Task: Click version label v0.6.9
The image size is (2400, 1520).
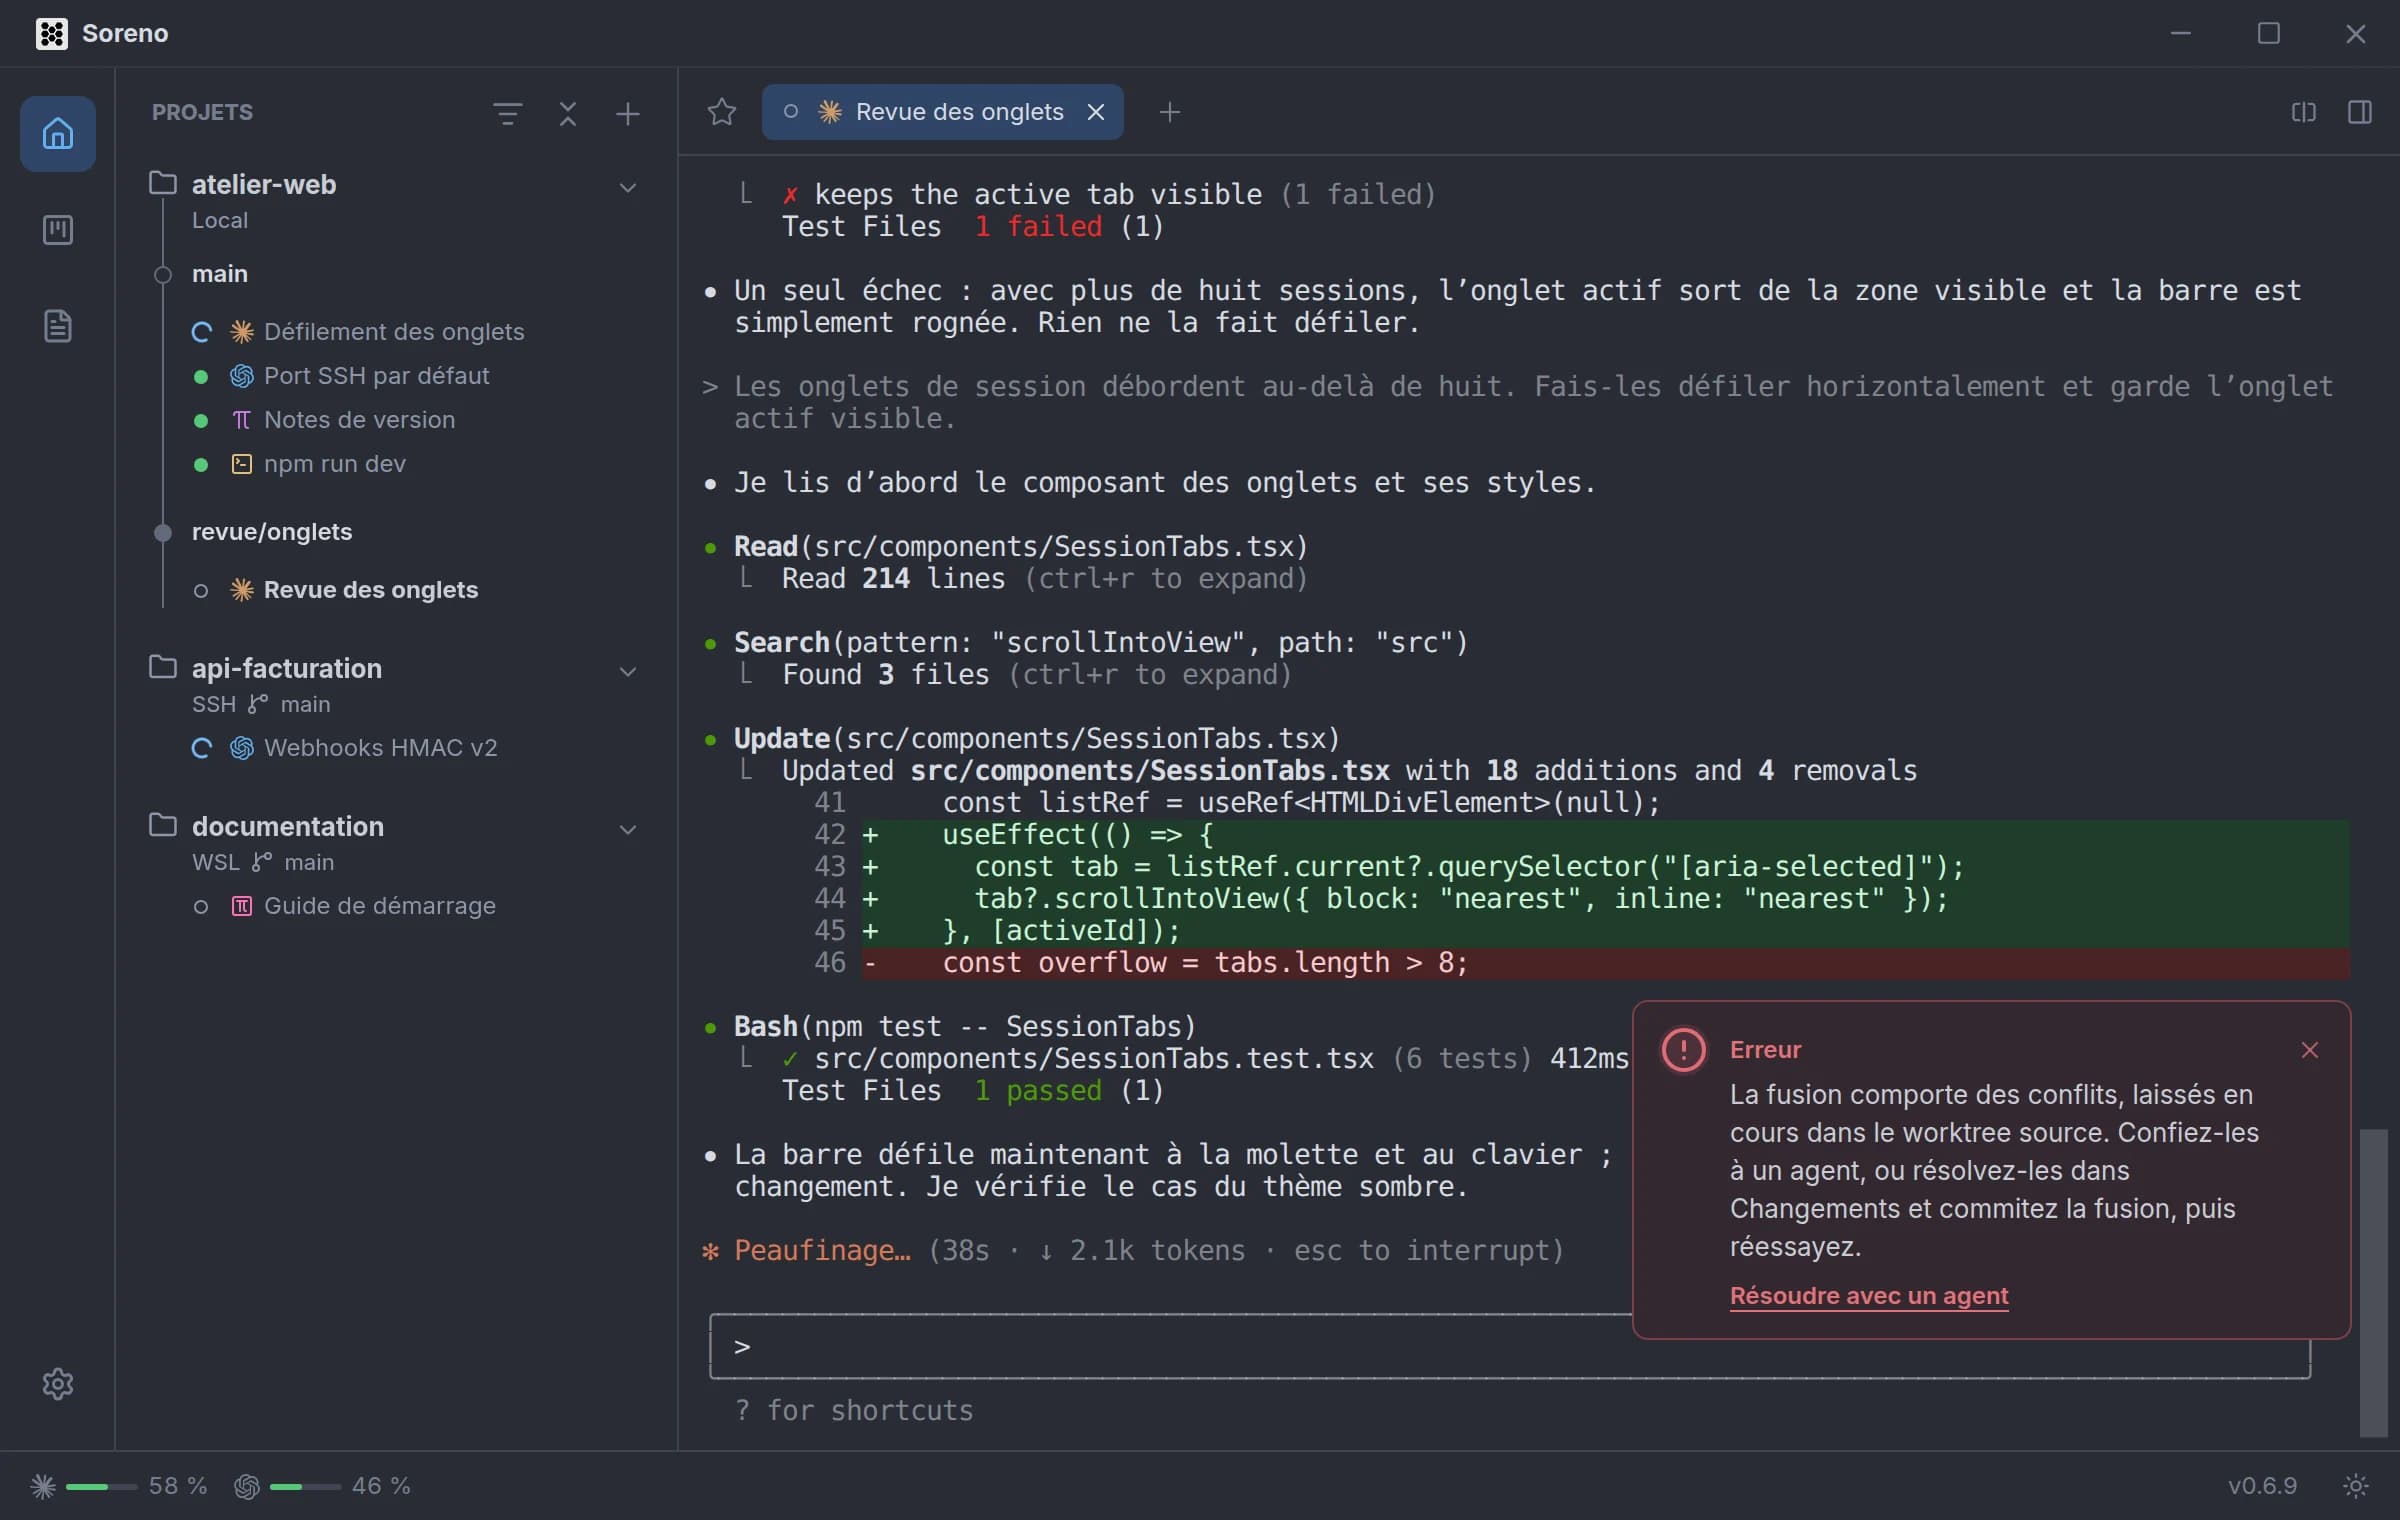Action: click(2262, 1486)
